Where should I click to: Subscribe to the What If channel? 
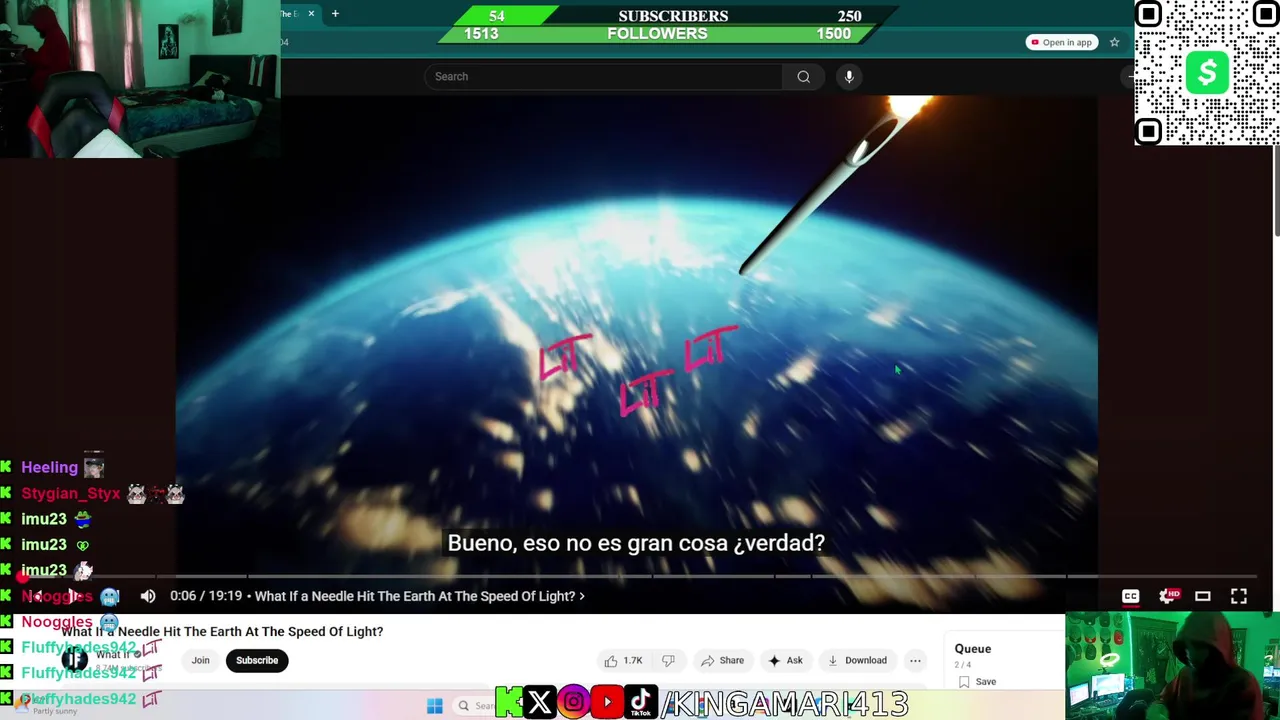(x=257, y=660)
